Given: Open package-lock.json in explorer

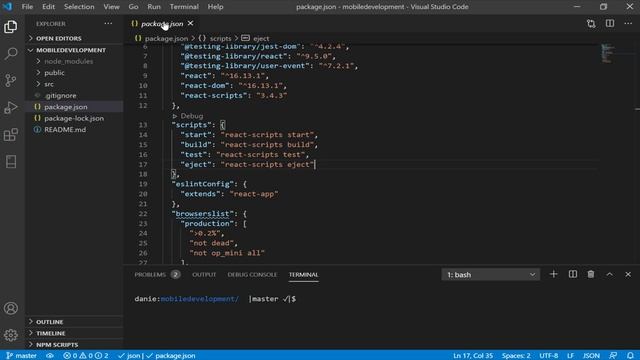Looking at the screenshot, I should click(74, 118).
